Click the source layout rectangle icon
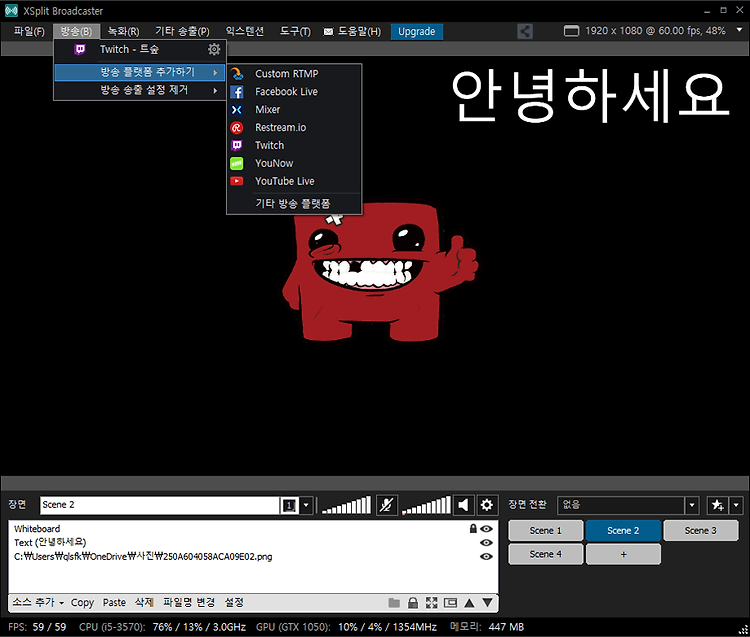 point(450,603)
